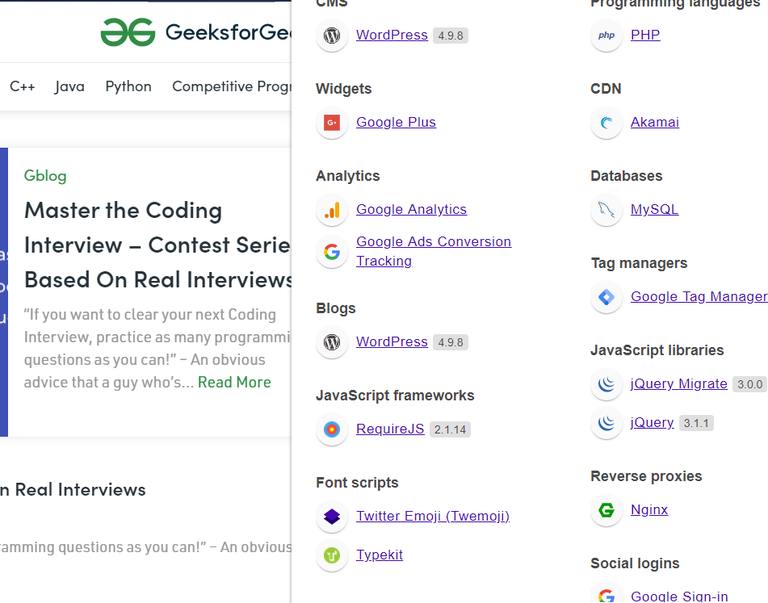Click the WordPress icon under CMS

click(332, 35)
